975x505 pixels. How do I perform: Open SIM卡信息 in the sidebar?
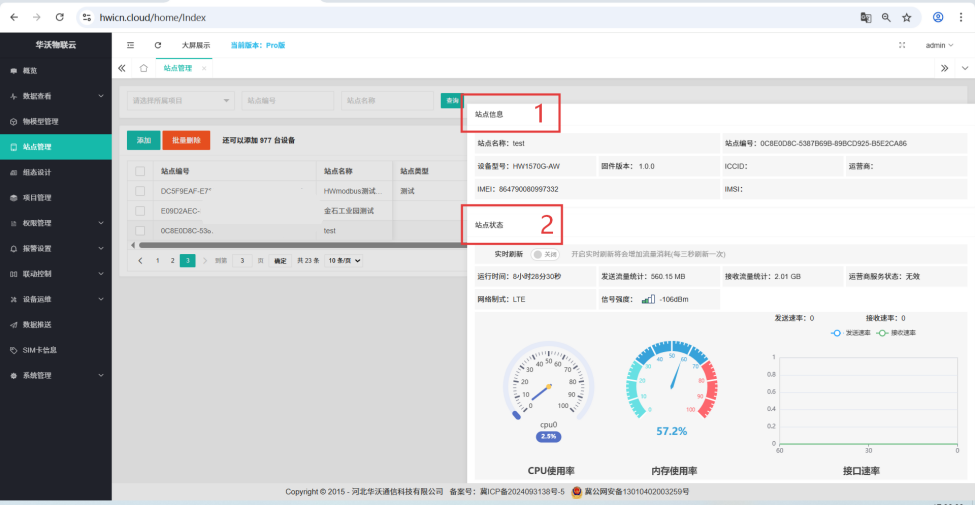point(56,350)
